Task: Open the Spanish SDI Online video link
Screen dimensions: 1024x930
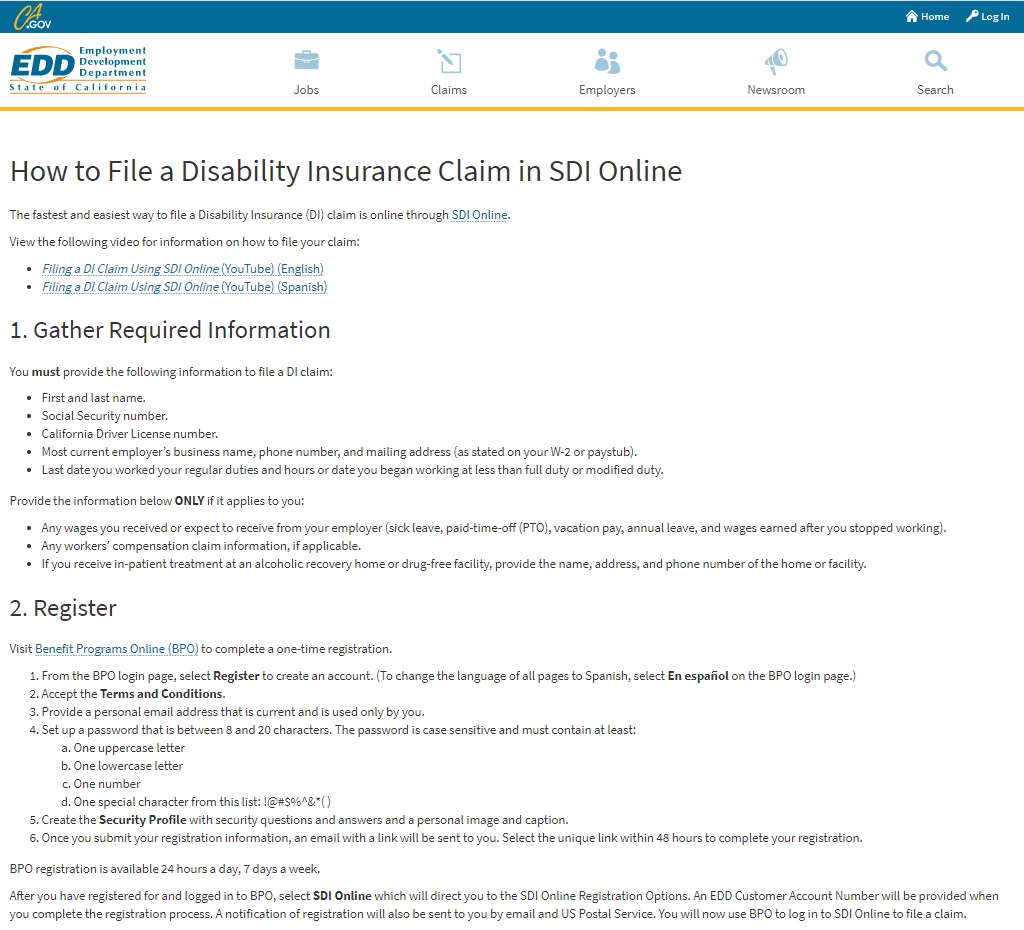Action: (x=184, y=286)
